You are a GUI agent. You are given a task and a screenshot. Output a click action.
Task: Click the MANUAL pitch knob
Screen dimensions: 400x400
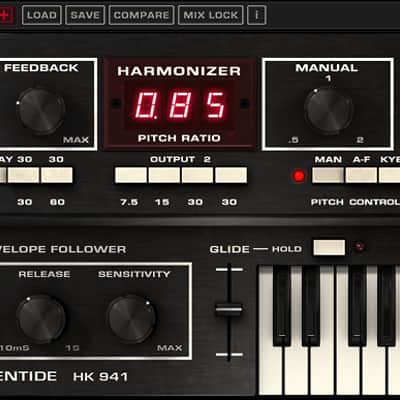point(329,111)
